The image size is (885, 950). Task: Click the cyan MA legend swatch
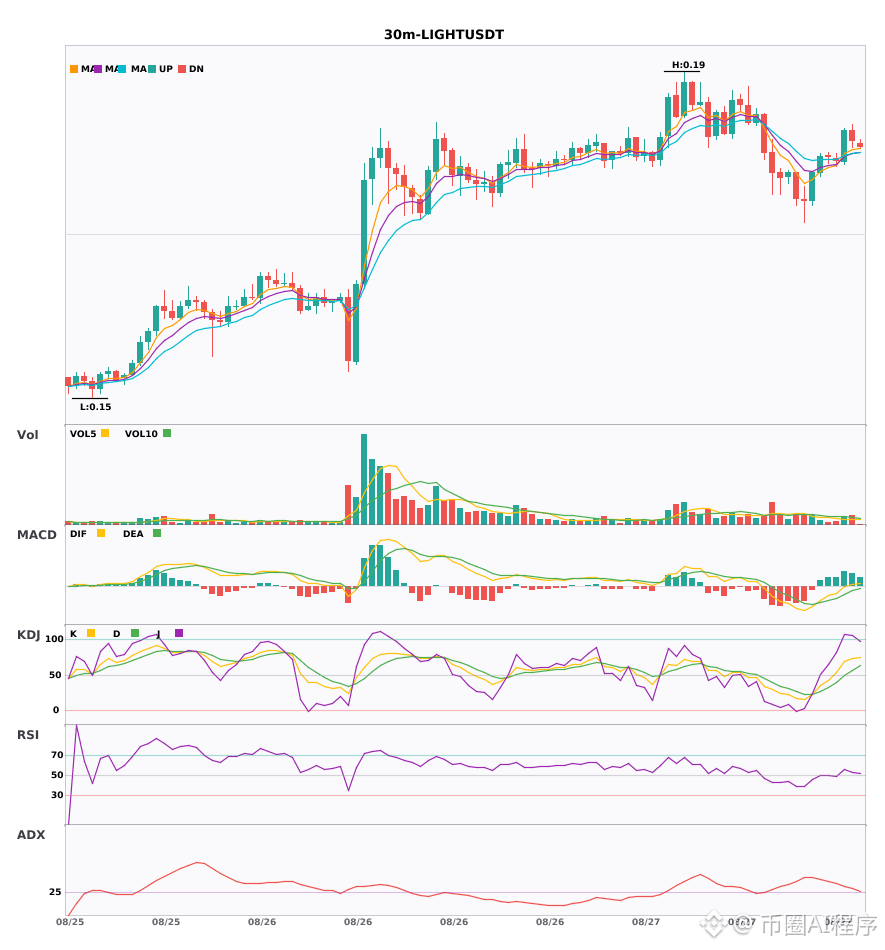[x=122, y=69]
